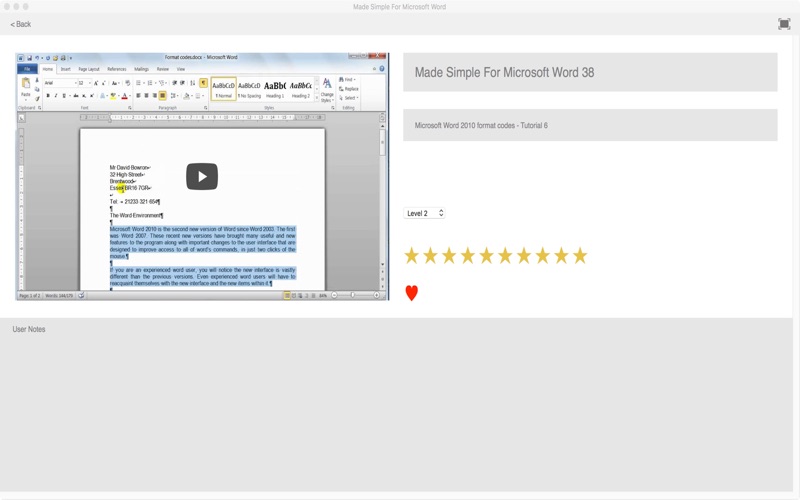Toggle the full screen icon
This screenshot has height=500, width=800.
pos(784,24)
